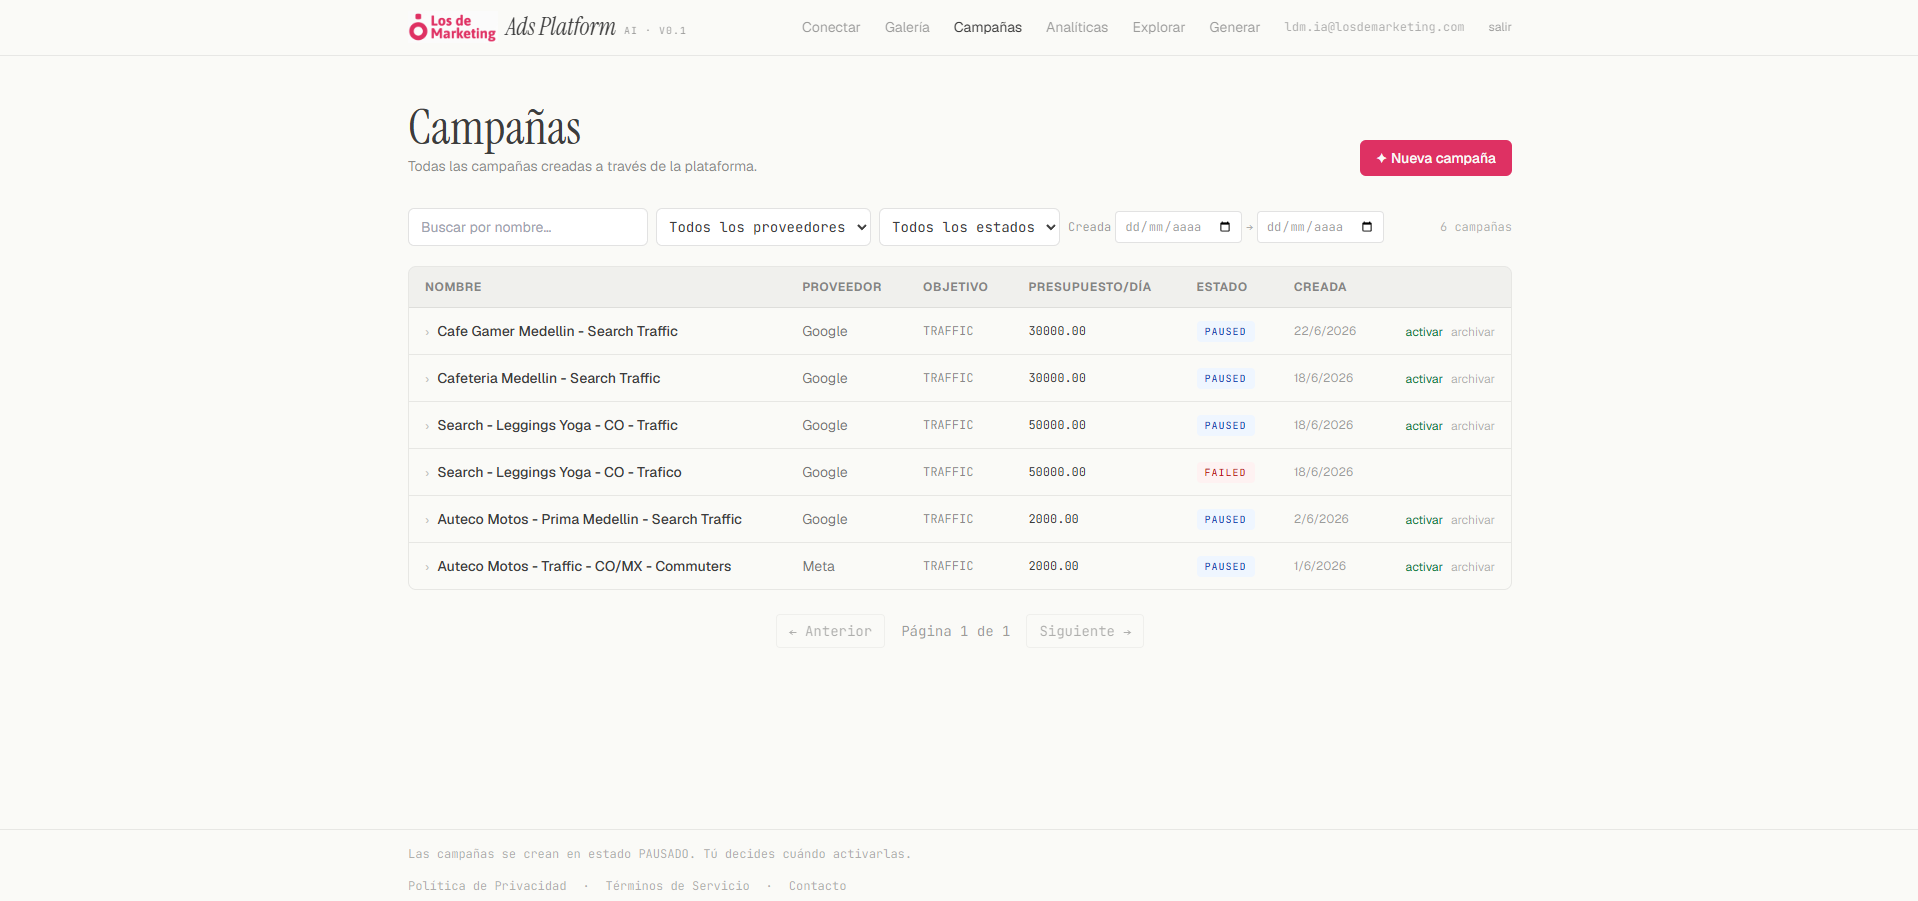Expand the Cafeteria Medellin campaign row
This screenshot has width=1918, height=901.
tap(427, 379)
